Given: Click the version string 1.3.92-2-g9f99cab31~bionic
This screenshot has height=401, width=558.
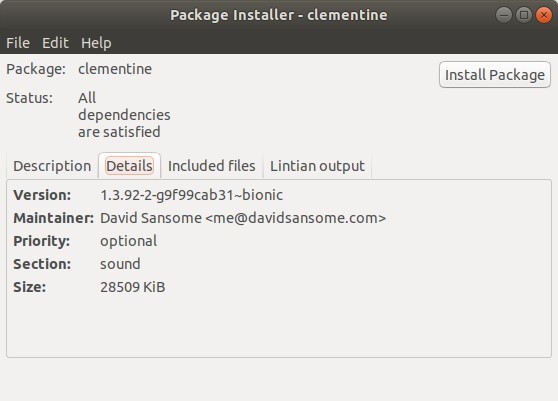Looking at the screenshot, I should coord(191,195).
